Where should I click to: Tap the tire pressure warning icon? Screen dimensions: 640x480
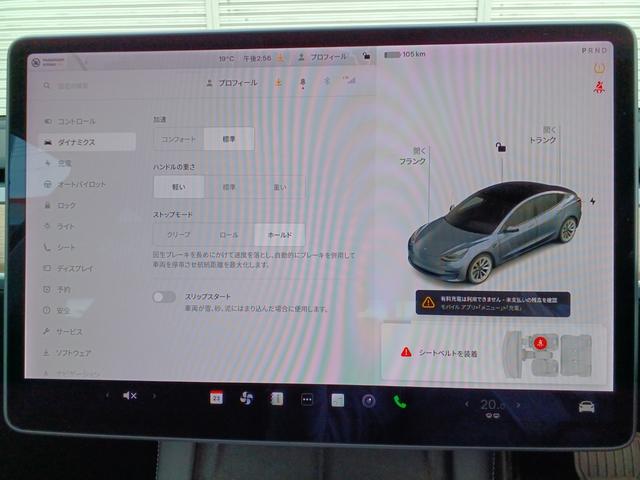[599, 69]
